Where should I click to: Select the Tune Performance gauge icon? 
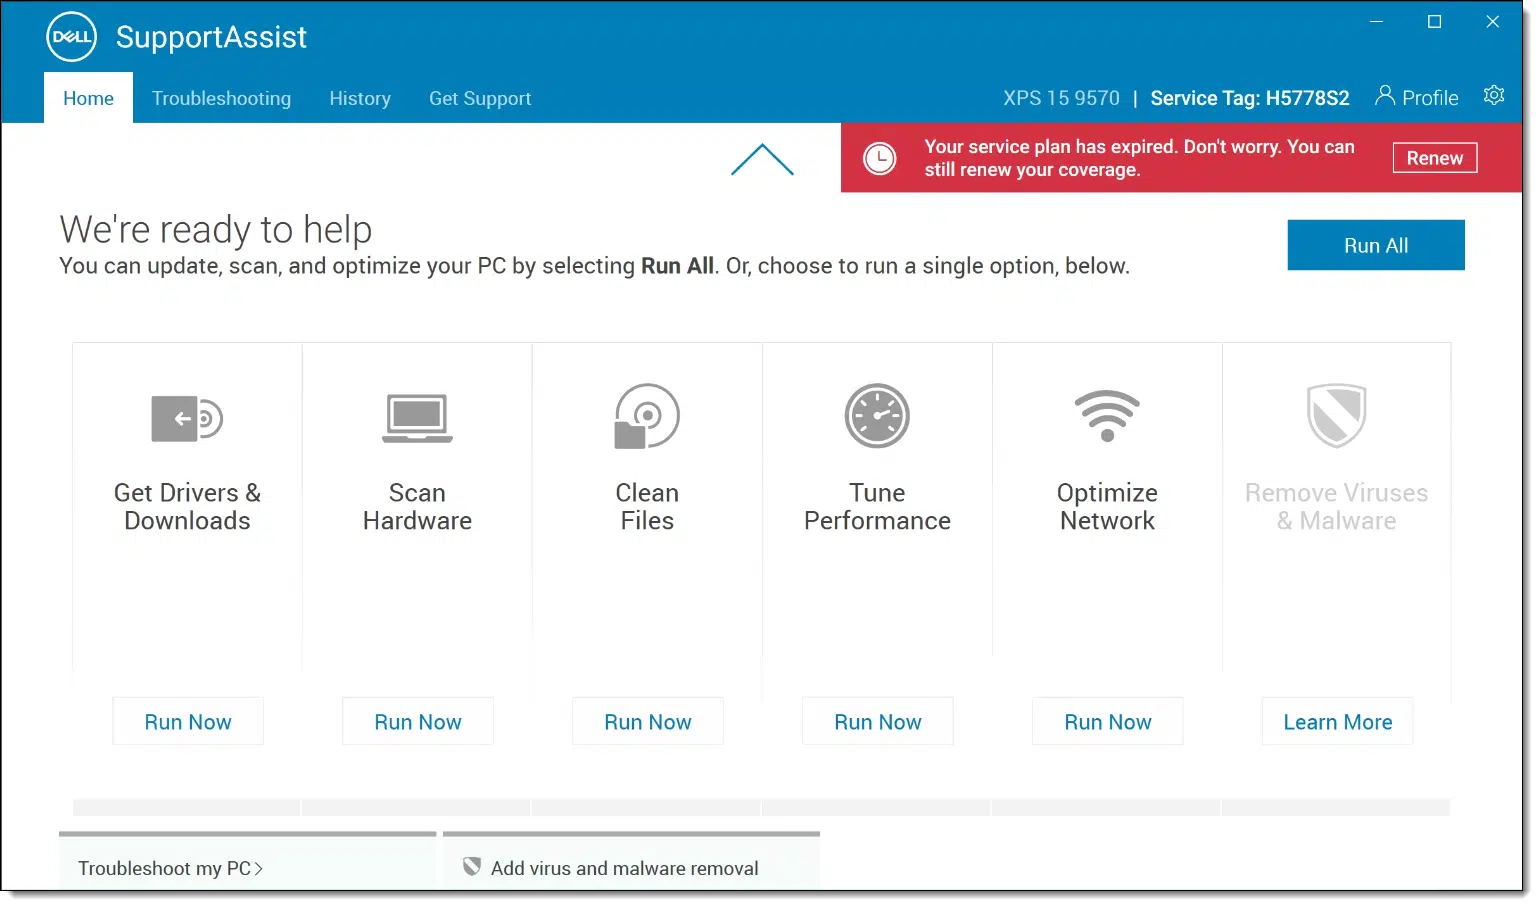877,415
